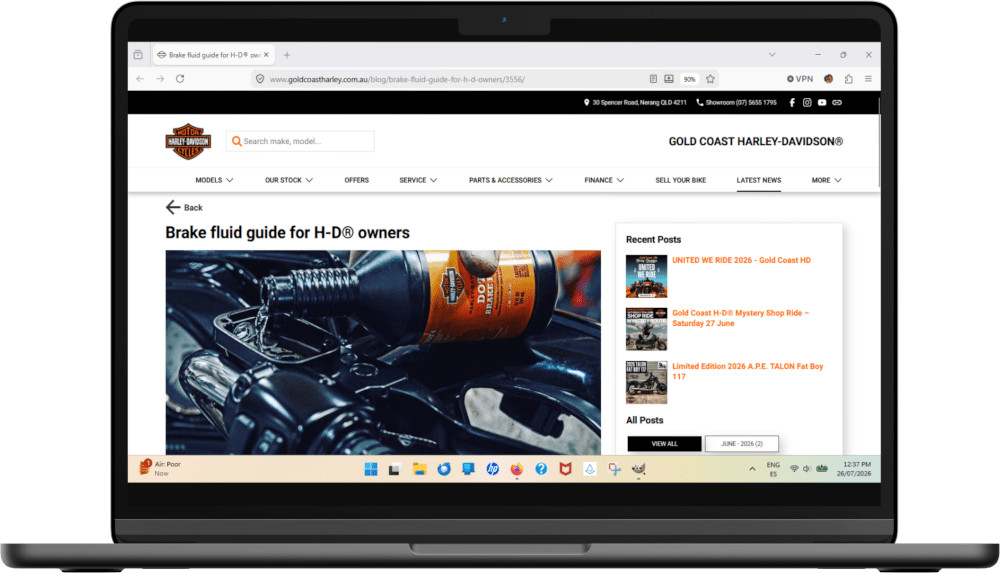
Task: Open SELL YOUR BIKE page
Action: (680, 181)
